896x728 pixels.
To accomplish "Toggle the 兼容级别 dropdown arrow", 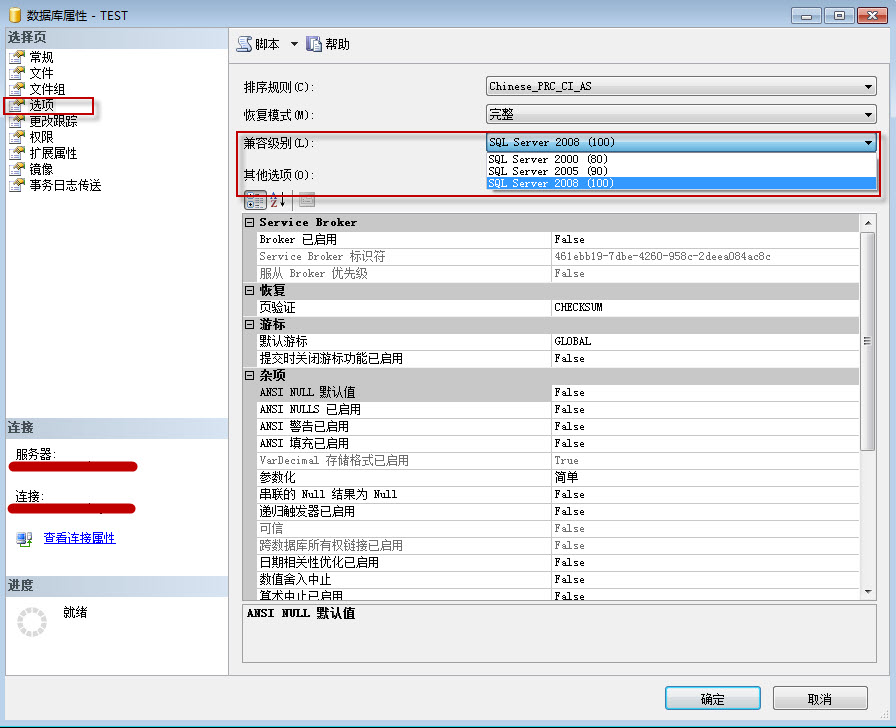I will pyautogui.click(x=868, y=142).
